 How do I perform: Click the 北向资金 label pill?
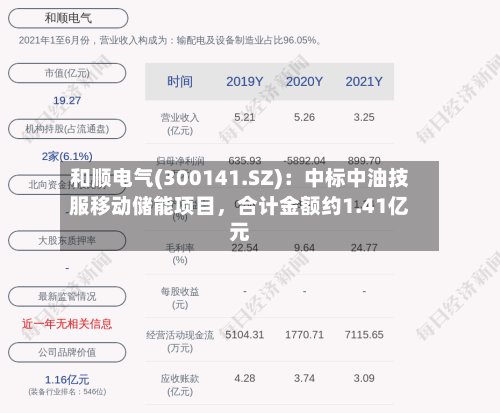tap(67, 185)
